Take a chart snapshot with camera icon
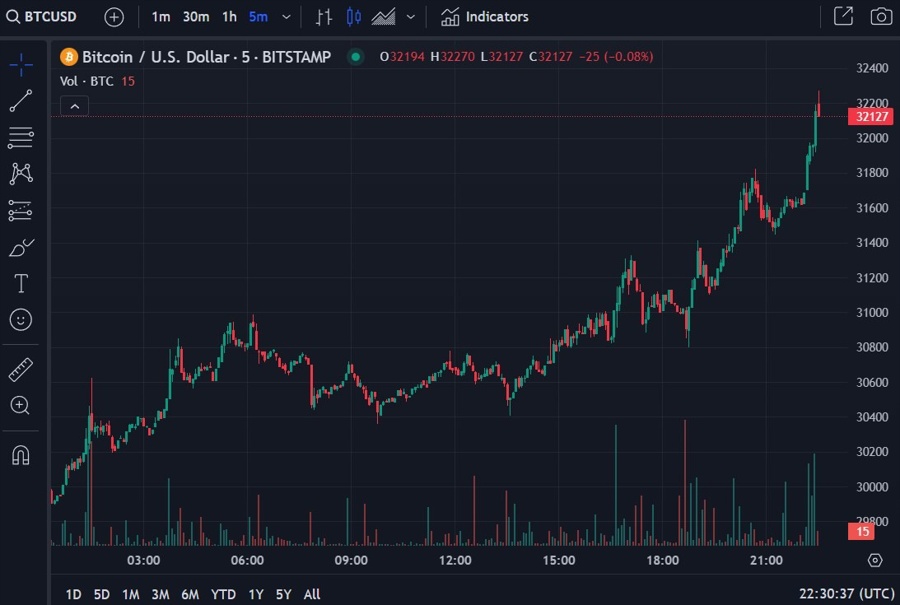This screenshot has width=900, height=605. [881, 16]
